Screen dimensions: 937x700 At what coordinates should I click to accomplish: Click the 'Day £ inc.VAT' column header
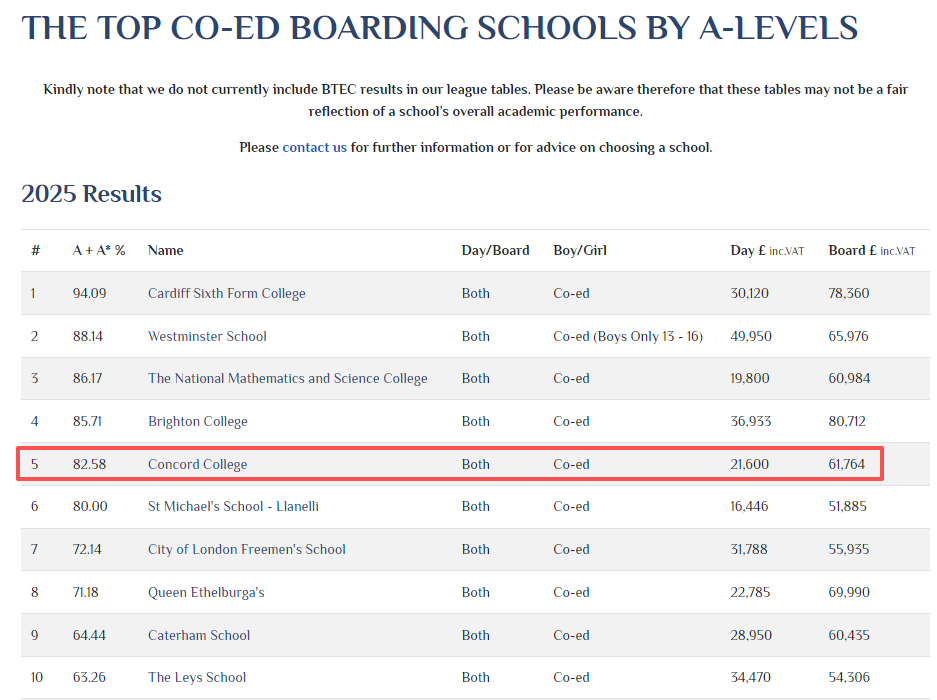tap(767, 250)
